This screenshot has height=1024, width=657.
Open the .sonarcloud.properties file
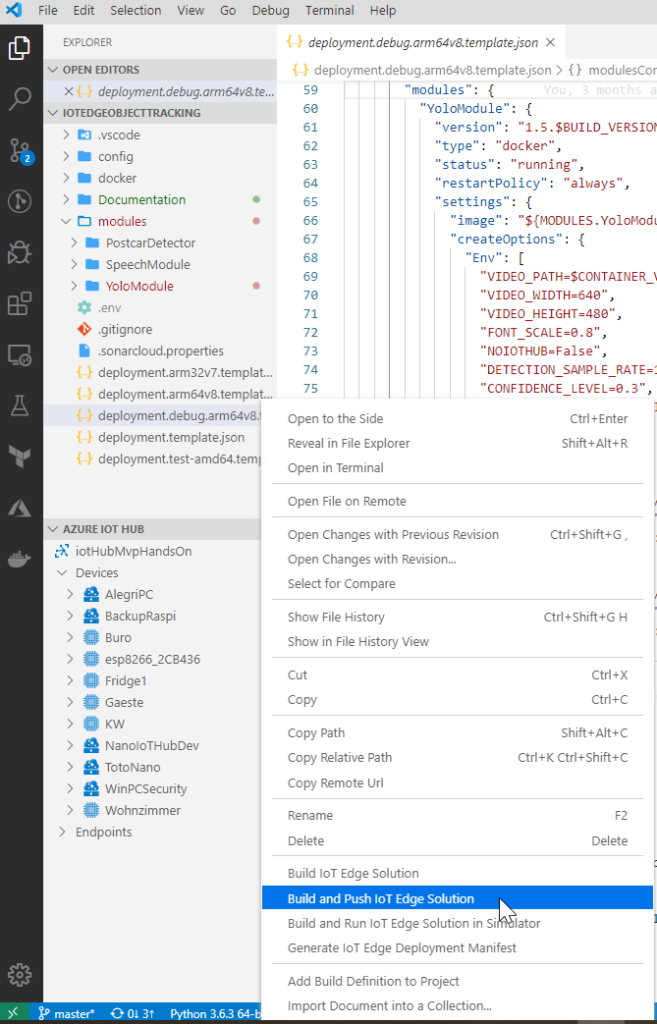[160, 351]
